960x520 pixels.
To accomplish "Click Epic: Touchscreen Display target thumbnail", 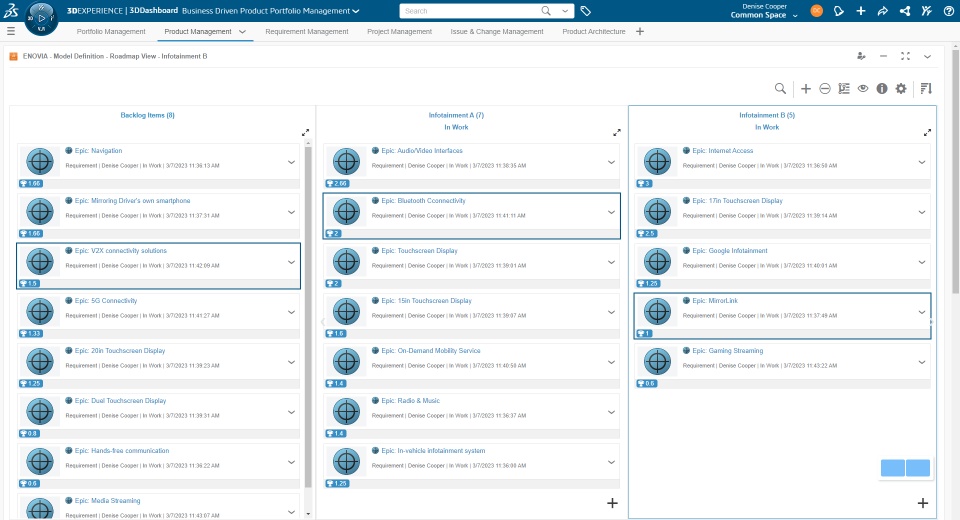I will (x=346, y=262).
